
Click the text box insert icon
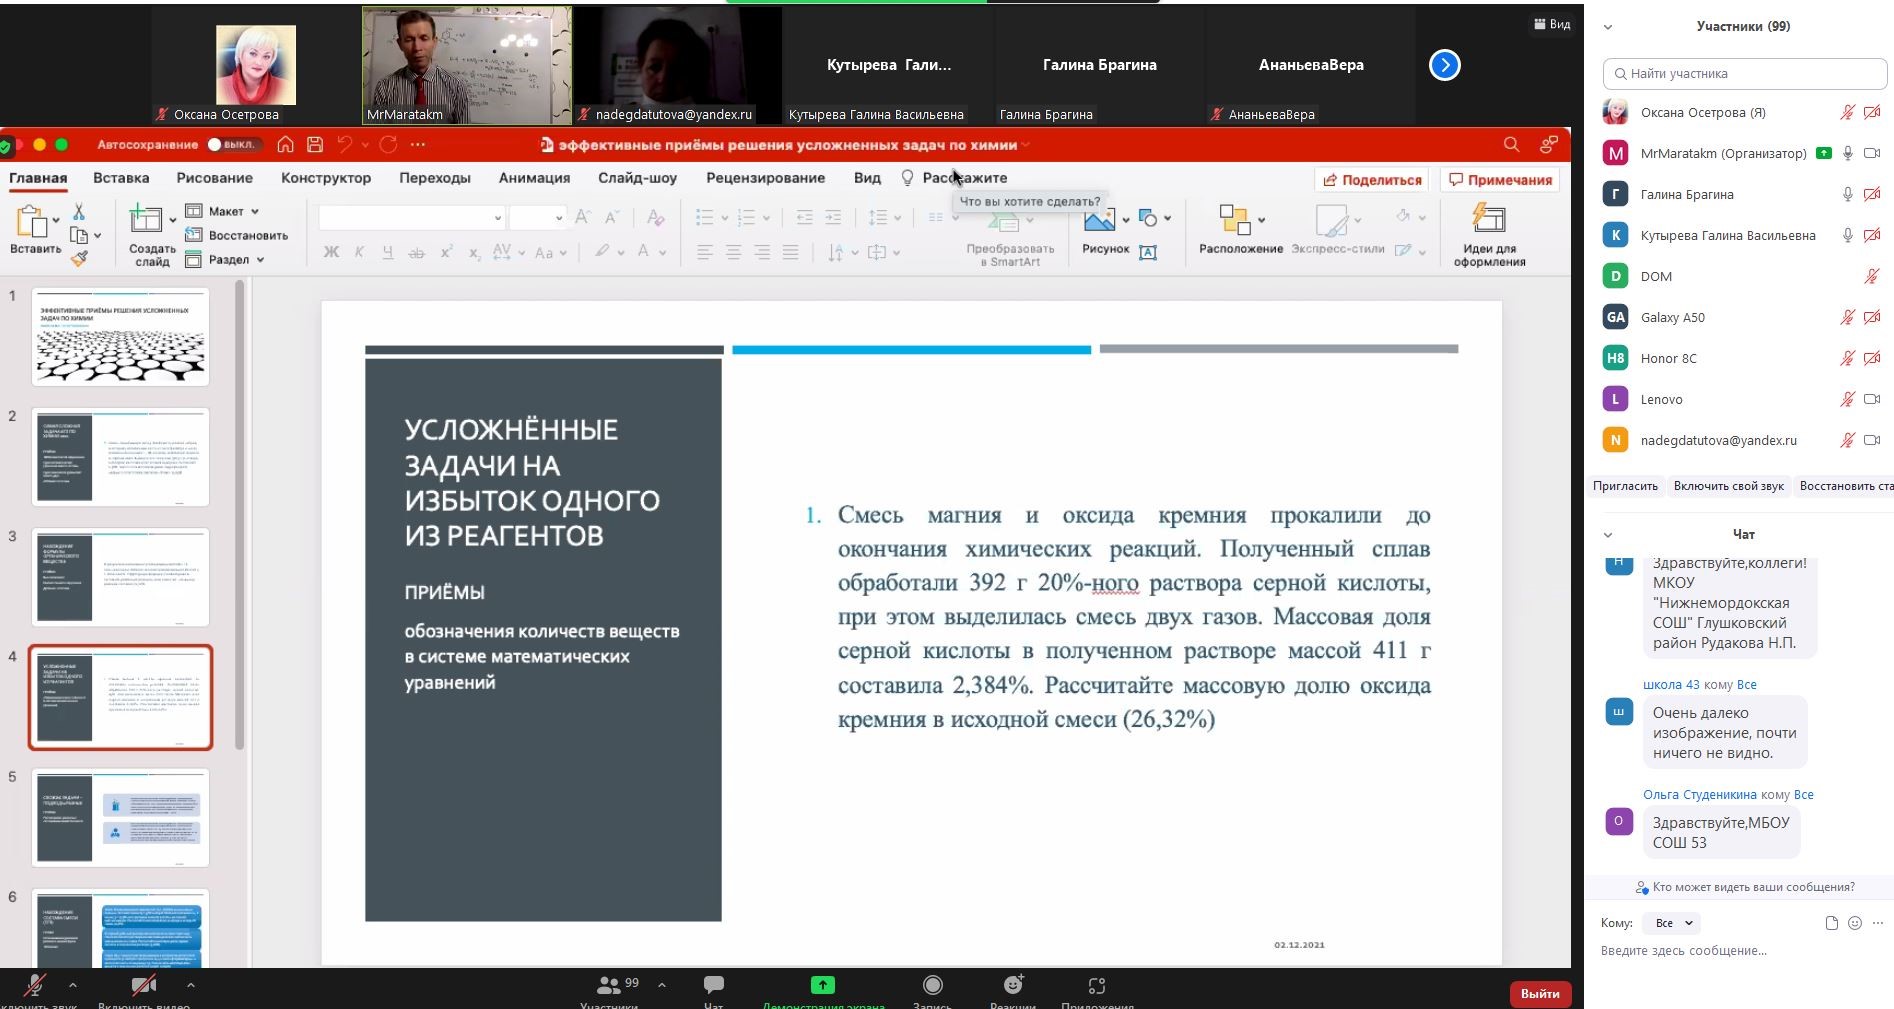coord(1148,252)
